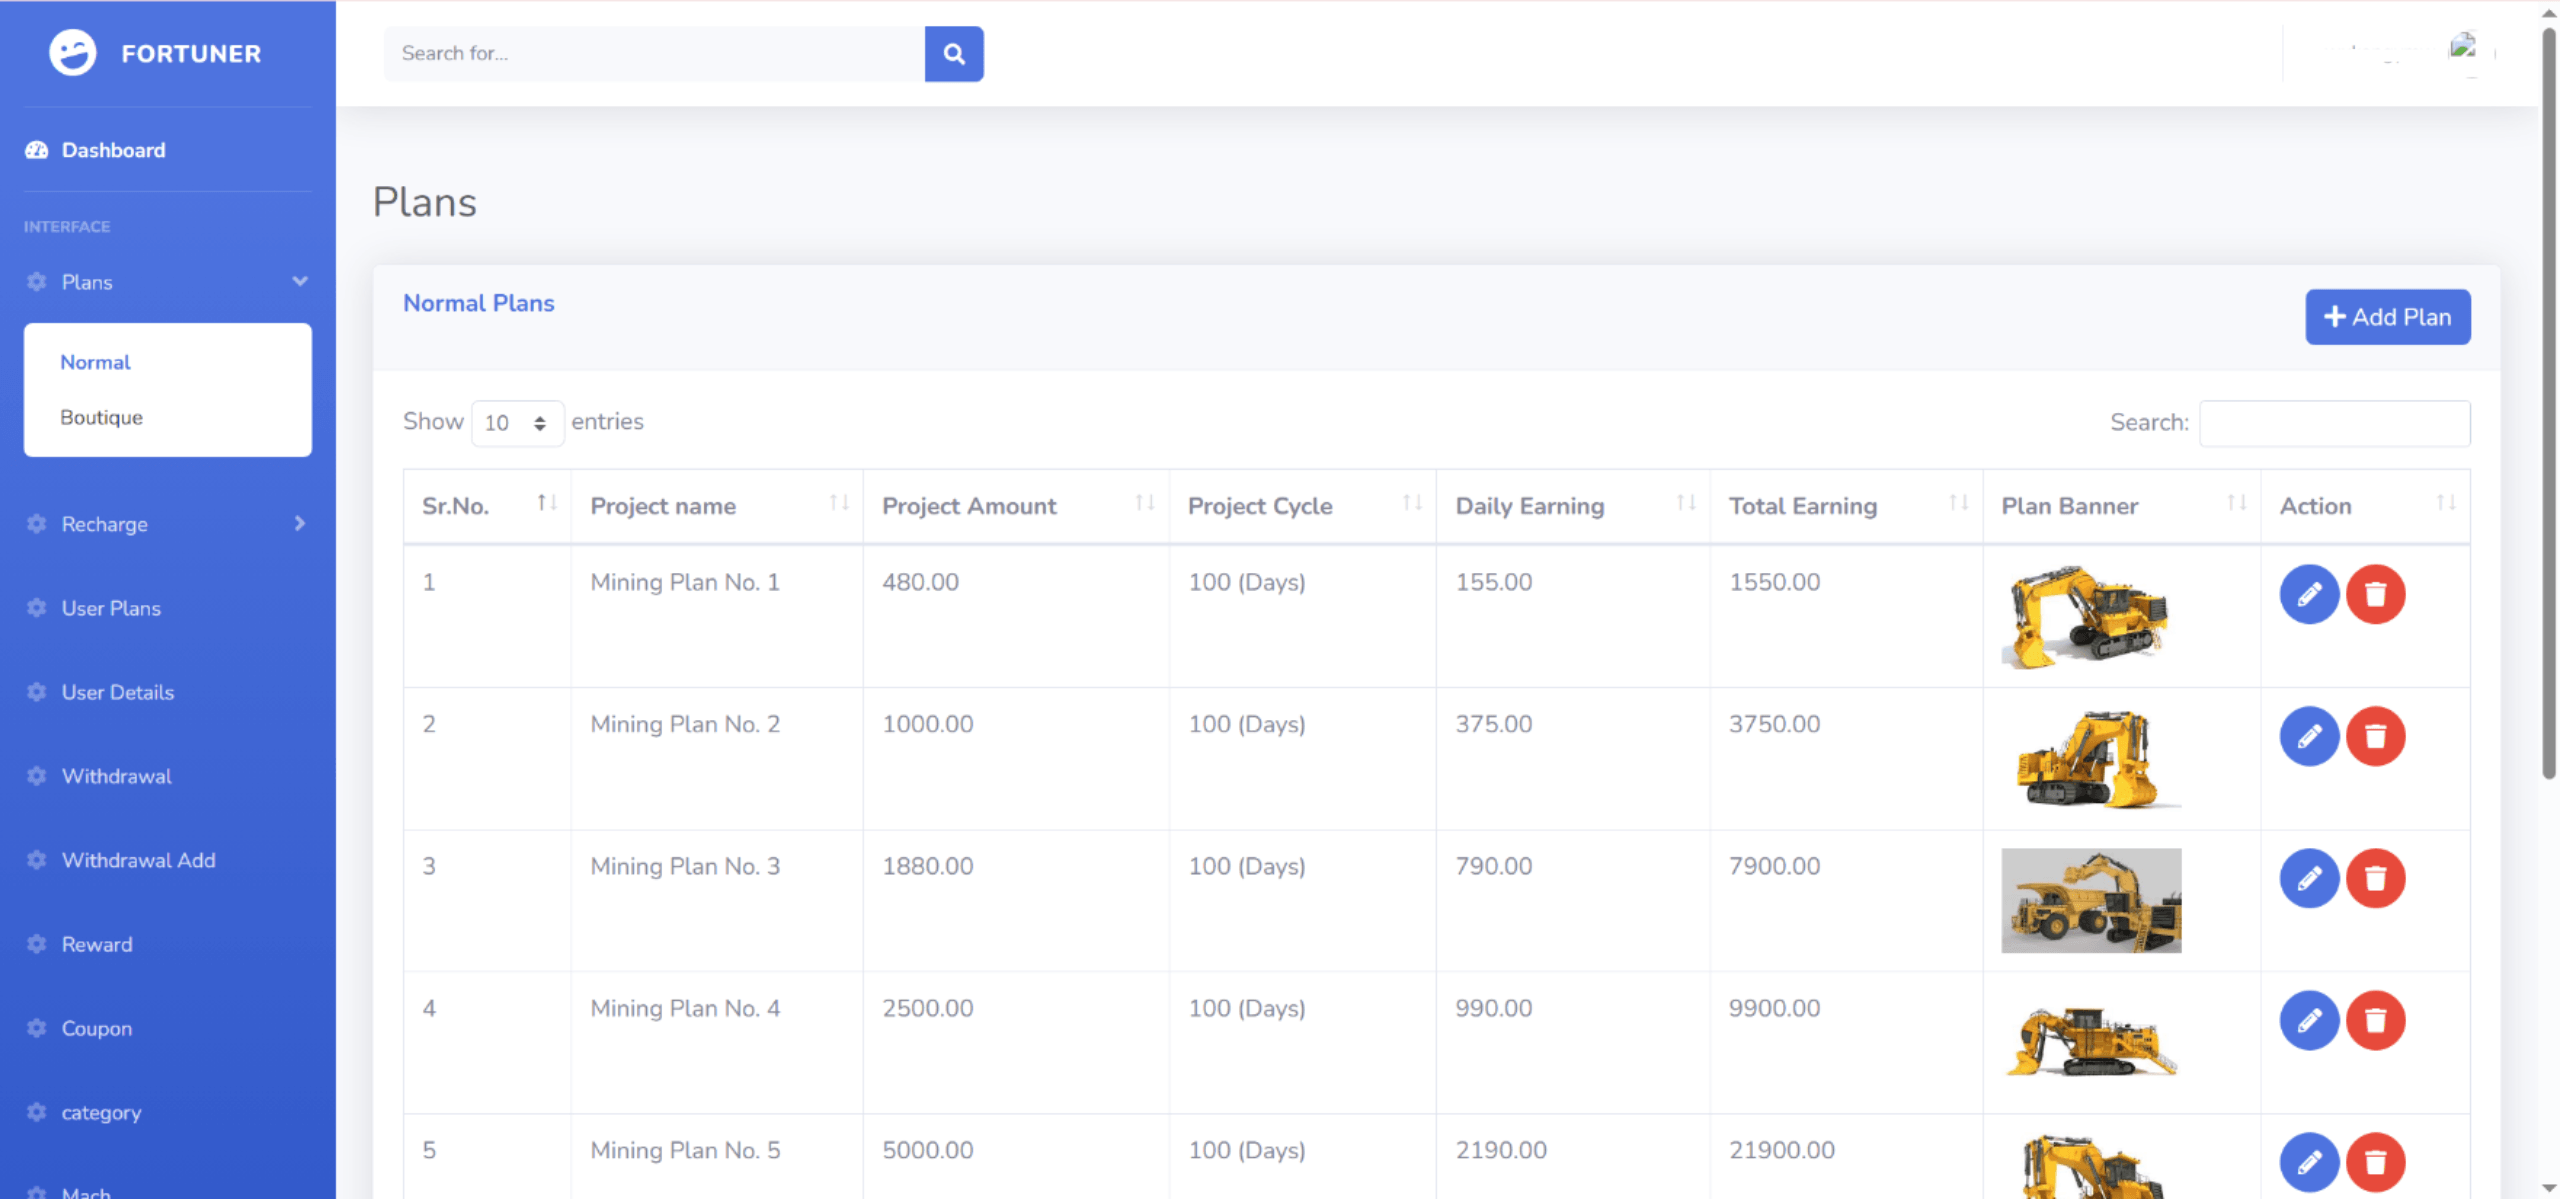Edit Mining Plan No. 1 pencil icon

[x=2308, y=595]
